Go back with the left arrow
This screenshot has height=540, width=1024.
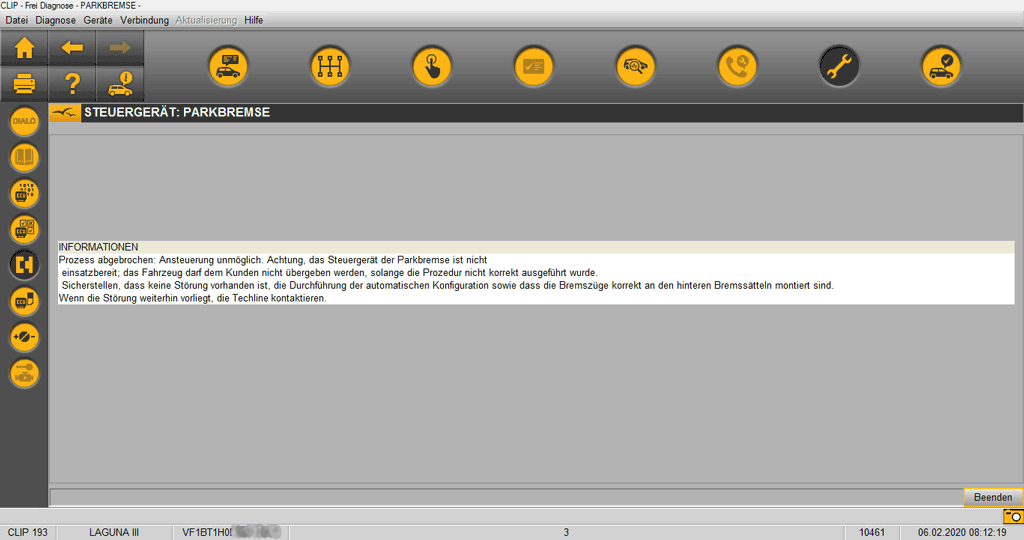(x=72, y=47)
